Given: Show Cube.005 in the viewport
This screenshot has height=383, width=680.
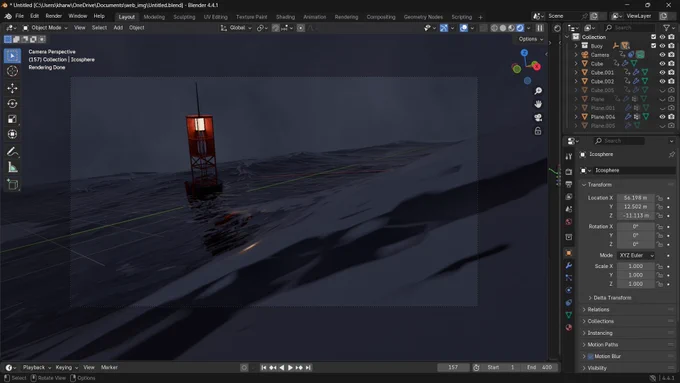Looking at the screenshot, I should tap(662, 90).
